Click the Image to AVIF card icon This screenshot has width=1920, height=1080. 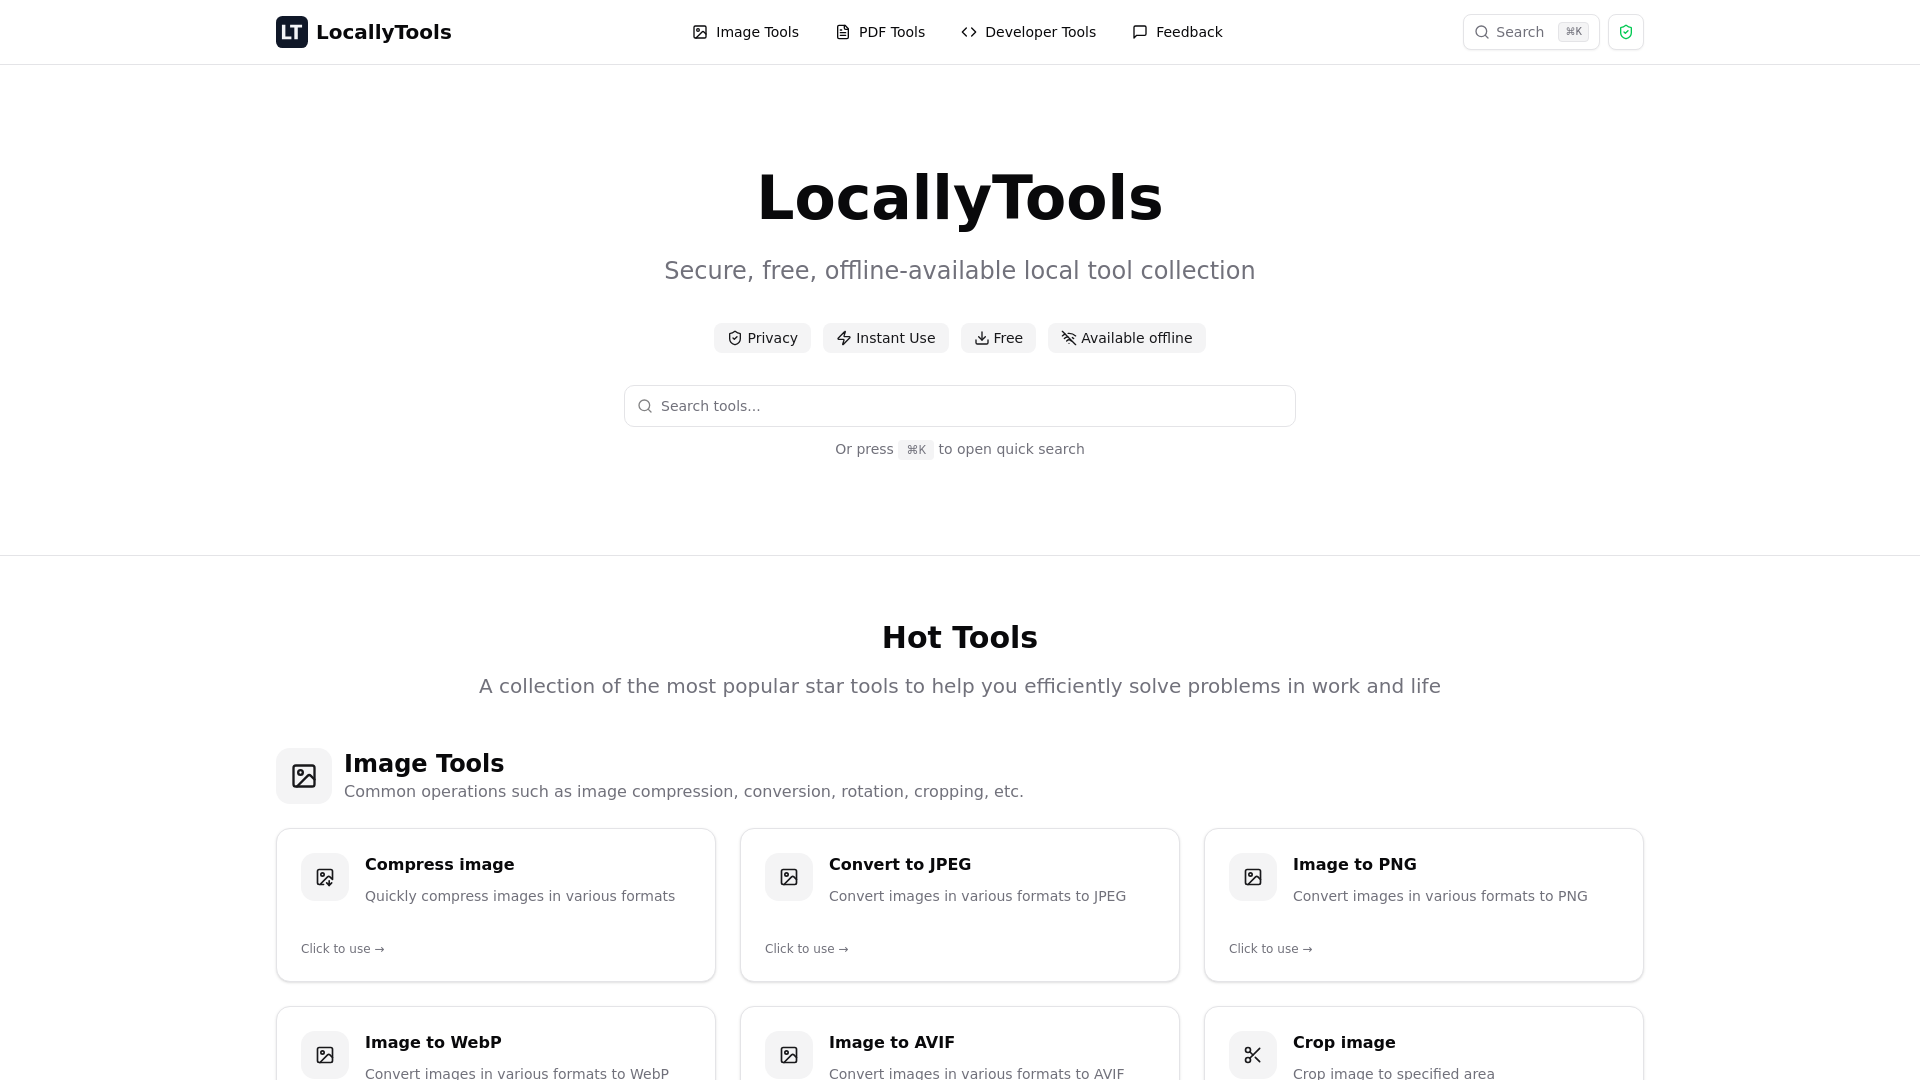pyautogui.click(x=789, y=1055)
